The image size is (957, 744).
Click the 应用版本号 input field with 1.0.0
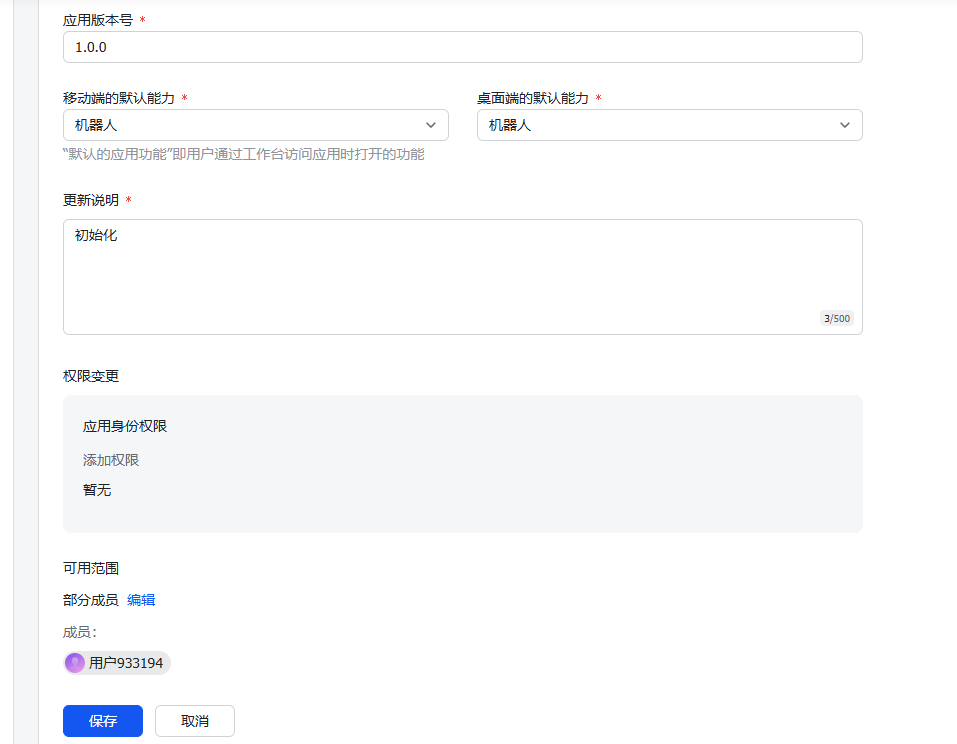coord(462,47)
